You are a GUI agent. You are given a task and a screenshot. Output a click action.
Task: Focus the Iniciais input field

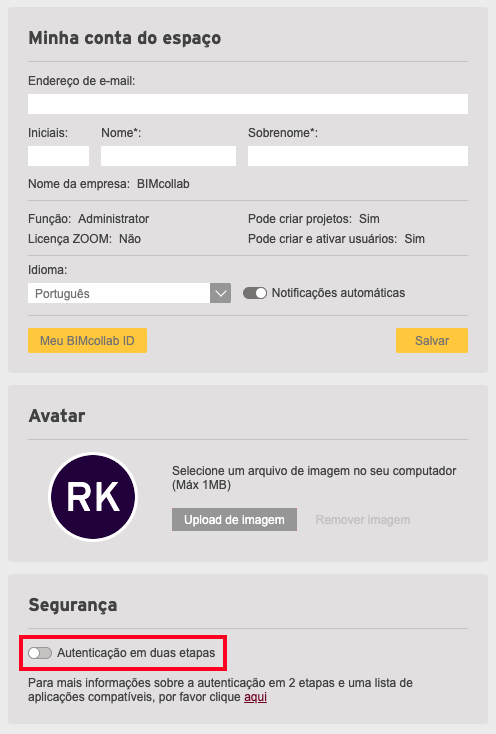coord(58,156)
